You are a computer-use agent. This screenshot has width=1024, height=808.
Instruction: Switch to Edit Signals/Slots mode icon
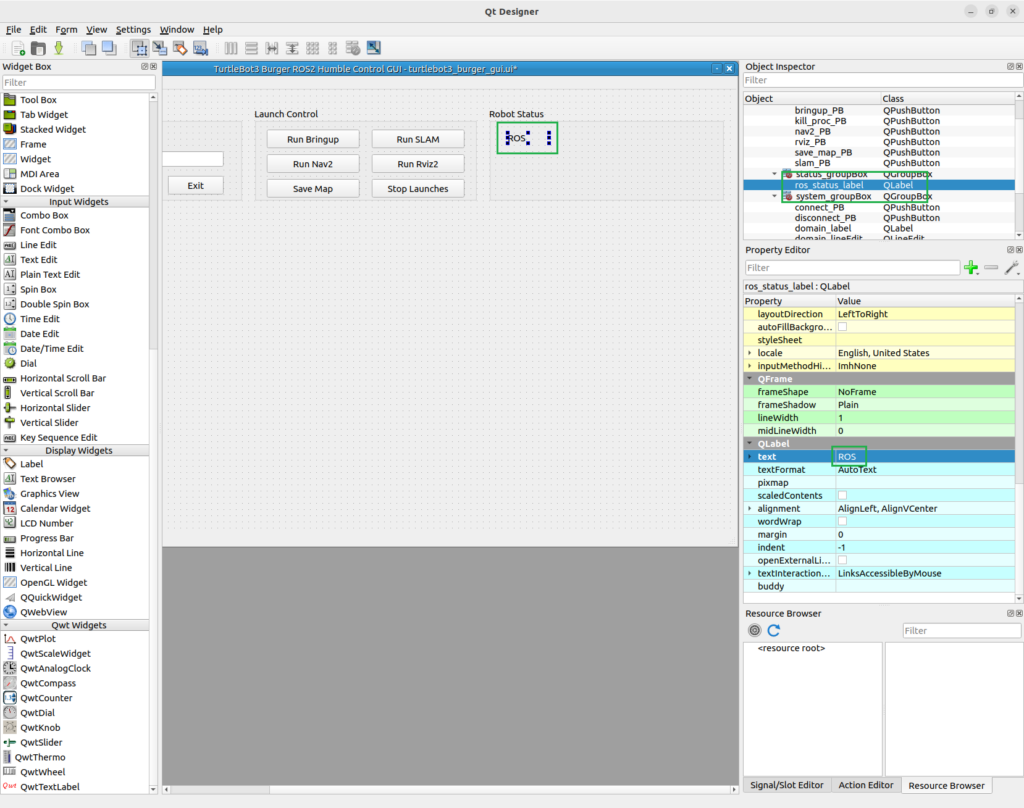coord(159,48)
